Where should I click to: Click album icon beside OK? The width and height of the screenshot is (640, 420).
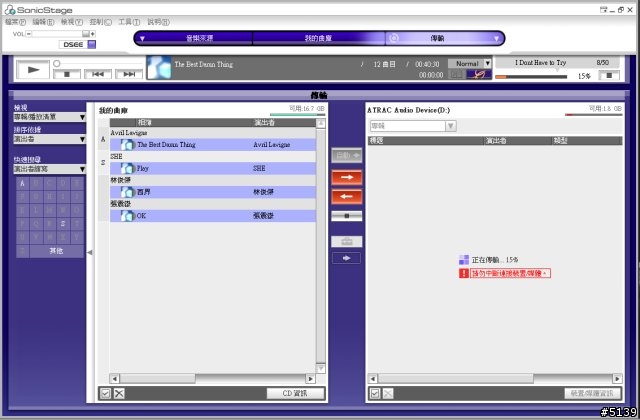pyautogui.click(x=128, y=216)
